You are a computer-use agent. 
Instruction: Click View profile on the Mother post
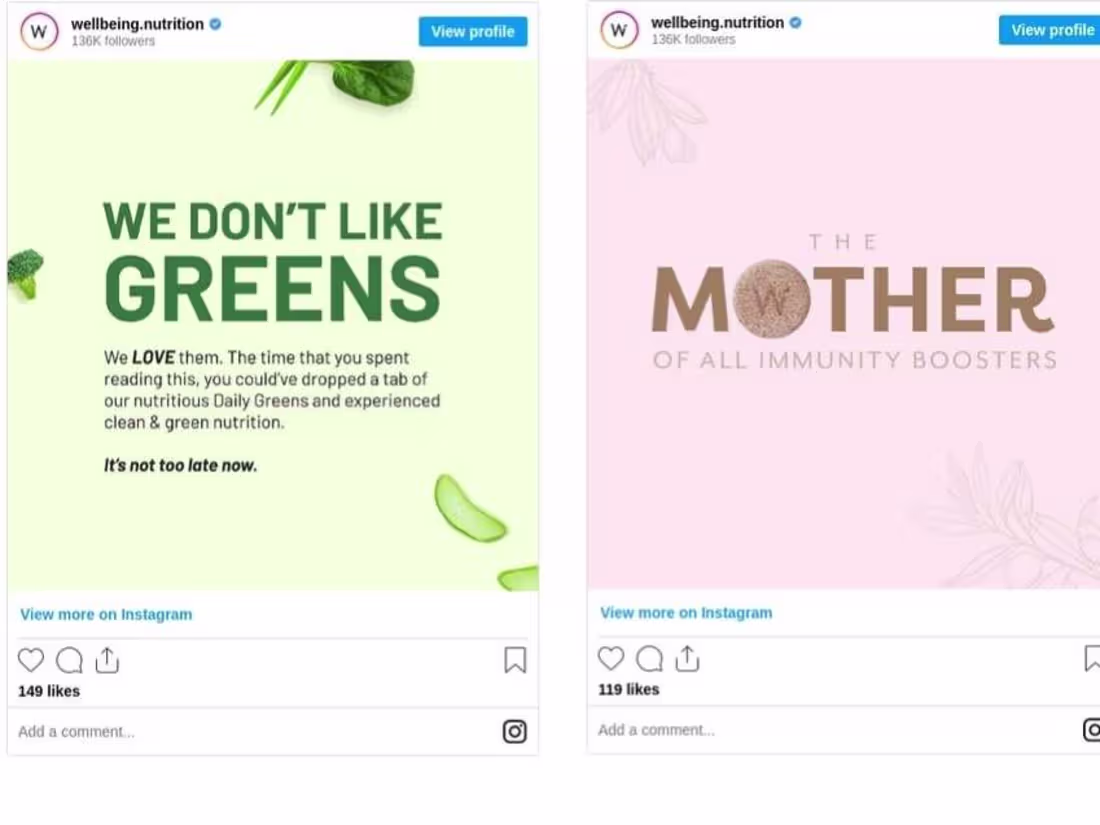(x=1051, y=30)
